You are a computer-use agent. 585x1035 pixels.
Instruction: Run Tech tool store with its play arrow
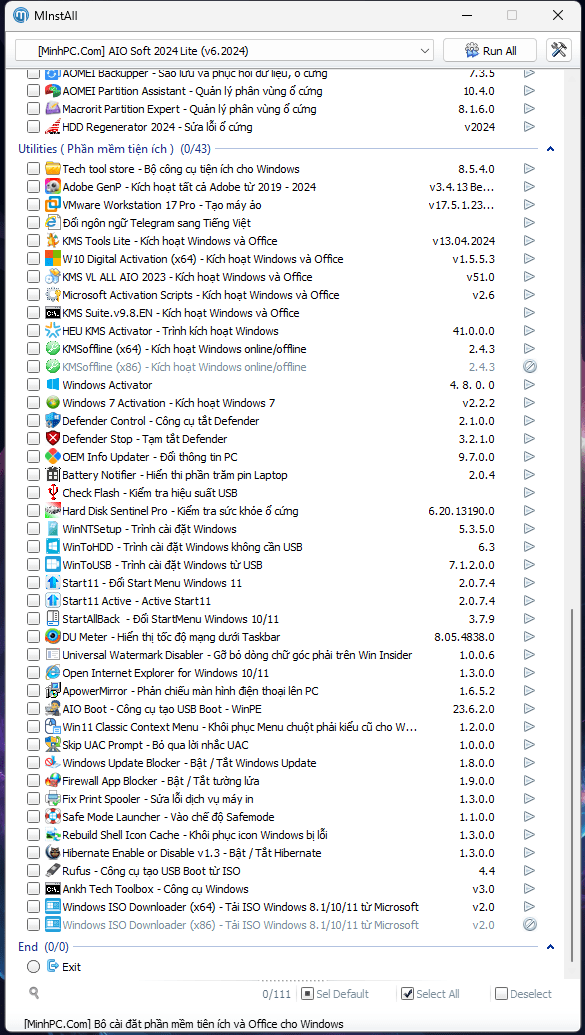[529, 169]
